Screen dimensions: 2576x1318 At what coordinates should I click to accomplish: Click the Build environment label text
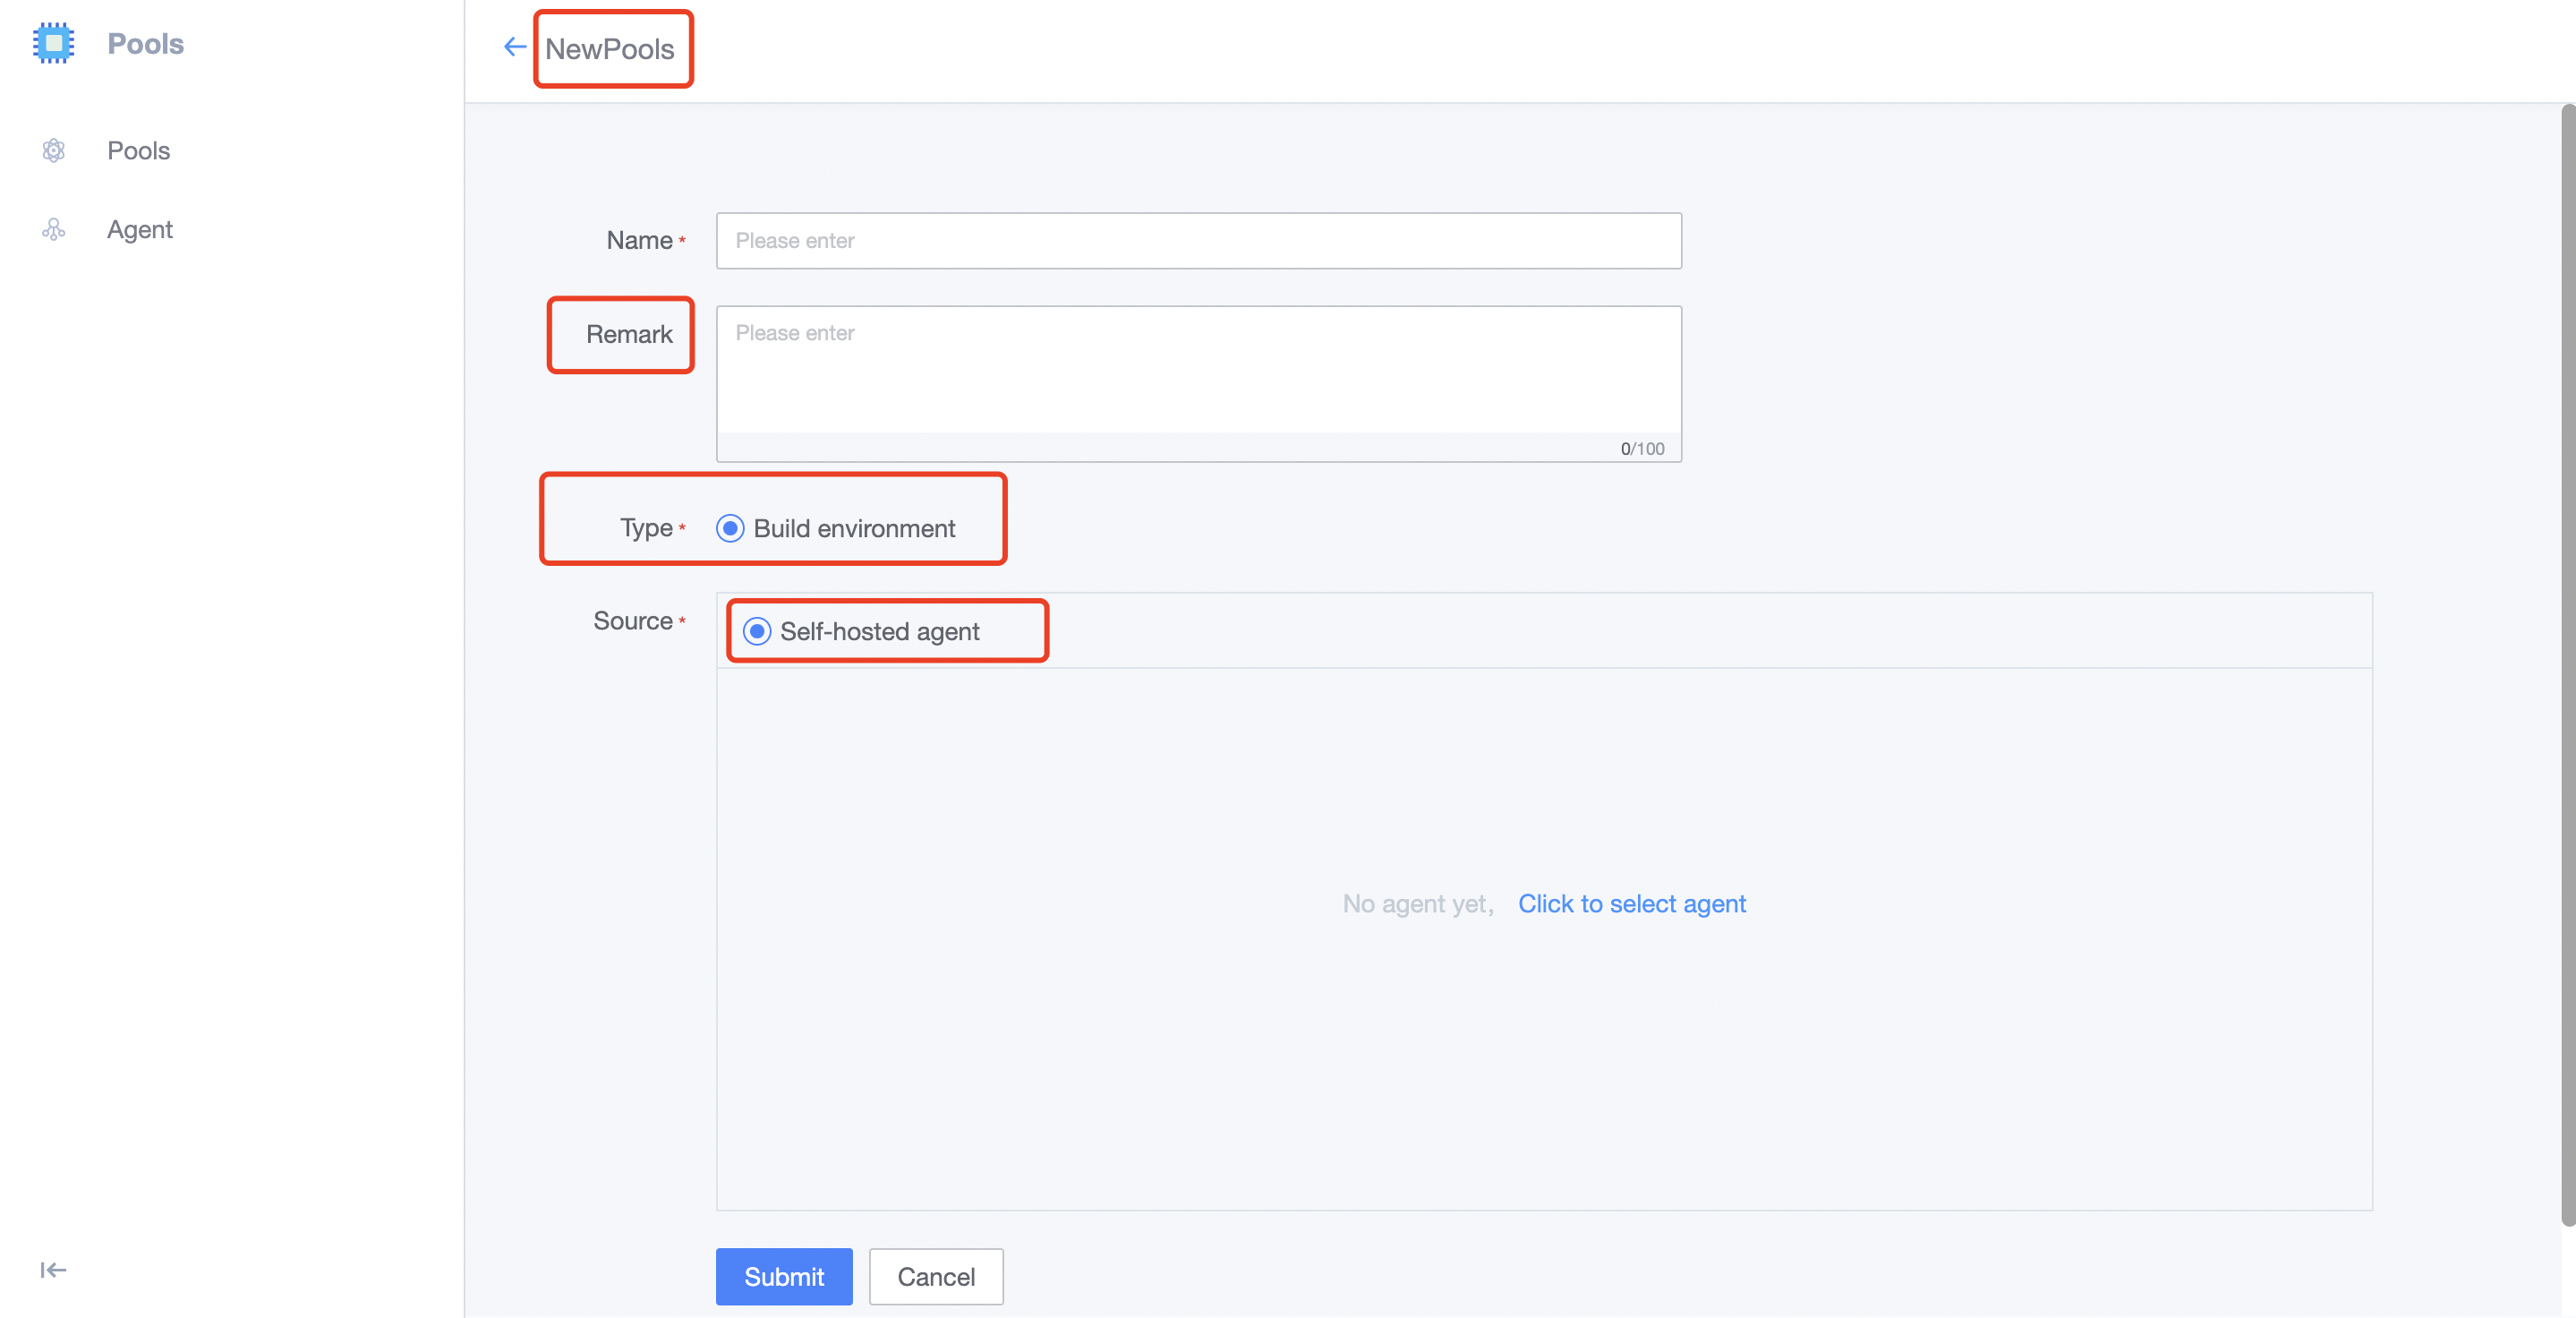point(854,528)
